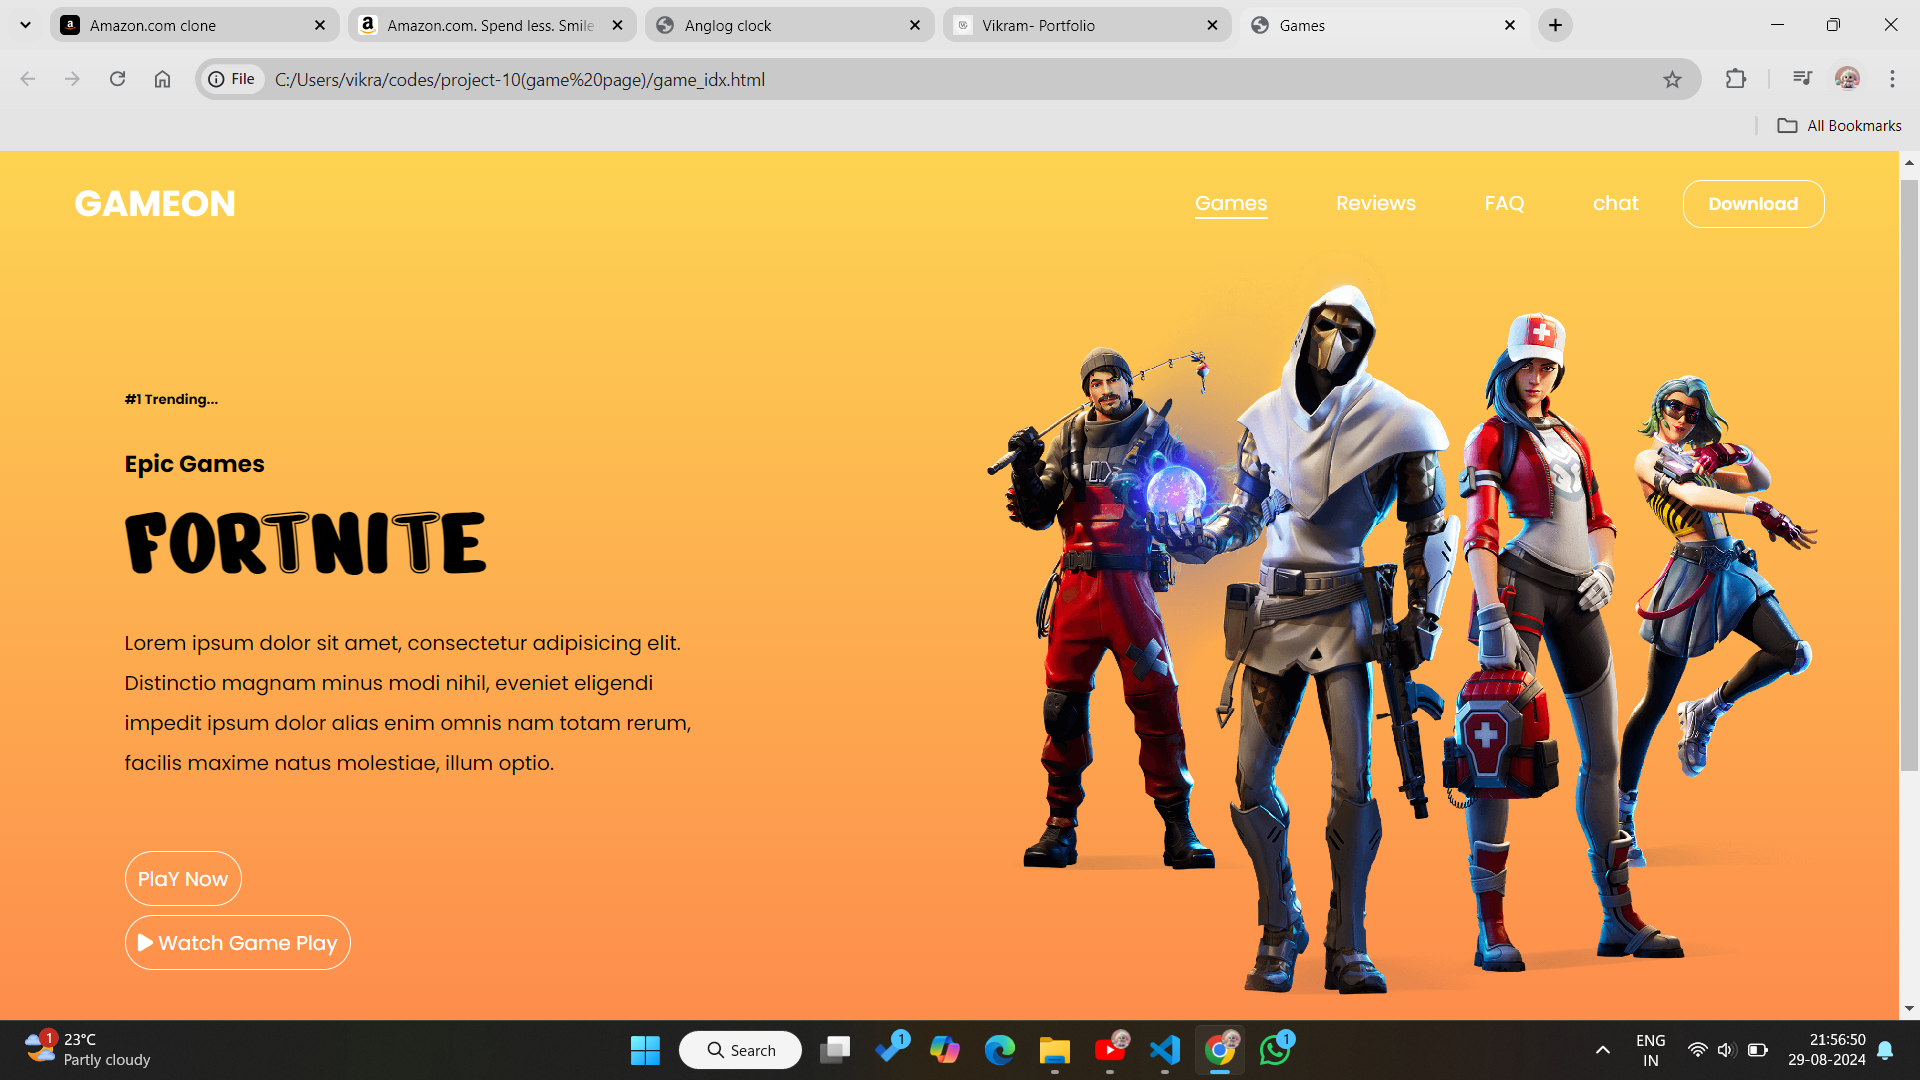Open the Wi-Fi network icon
The width and height of the screenshot is (1920, 1080).
pos(1697,1050)
